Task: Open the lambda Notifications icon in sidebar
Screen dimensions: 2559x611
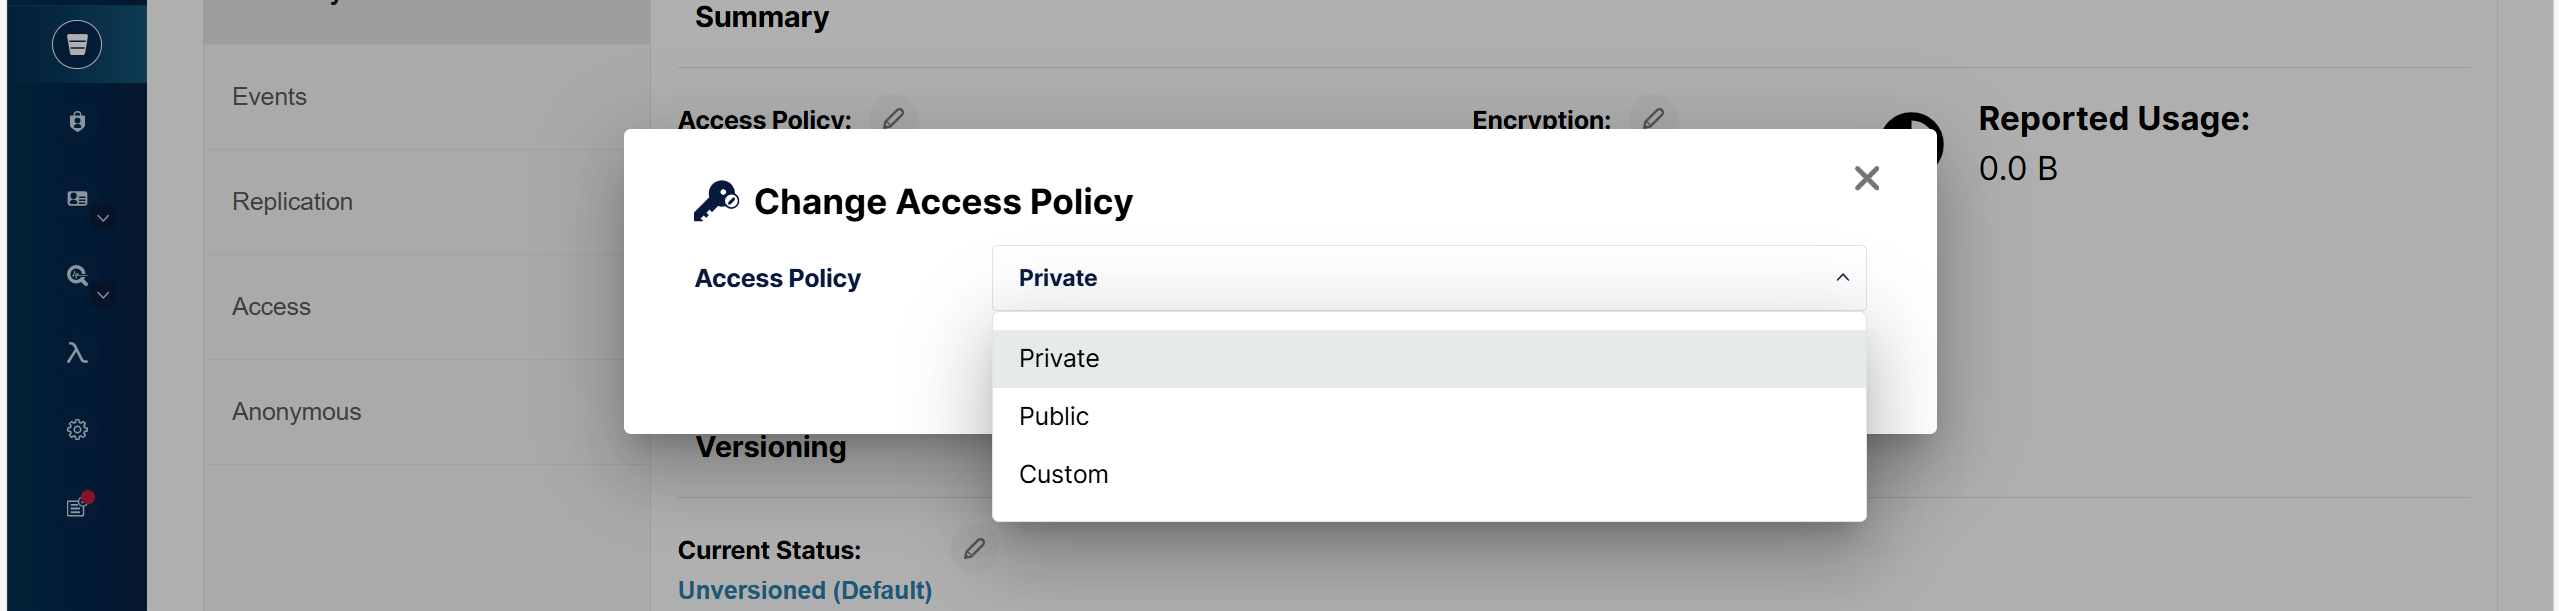Action: 77,353
